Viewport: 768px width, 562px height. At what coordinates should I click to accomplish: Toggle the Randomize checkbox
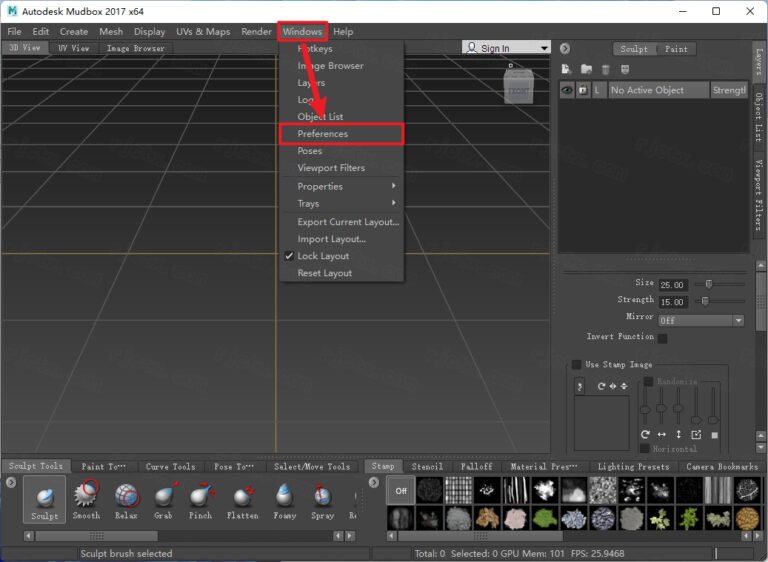point(648,381)
